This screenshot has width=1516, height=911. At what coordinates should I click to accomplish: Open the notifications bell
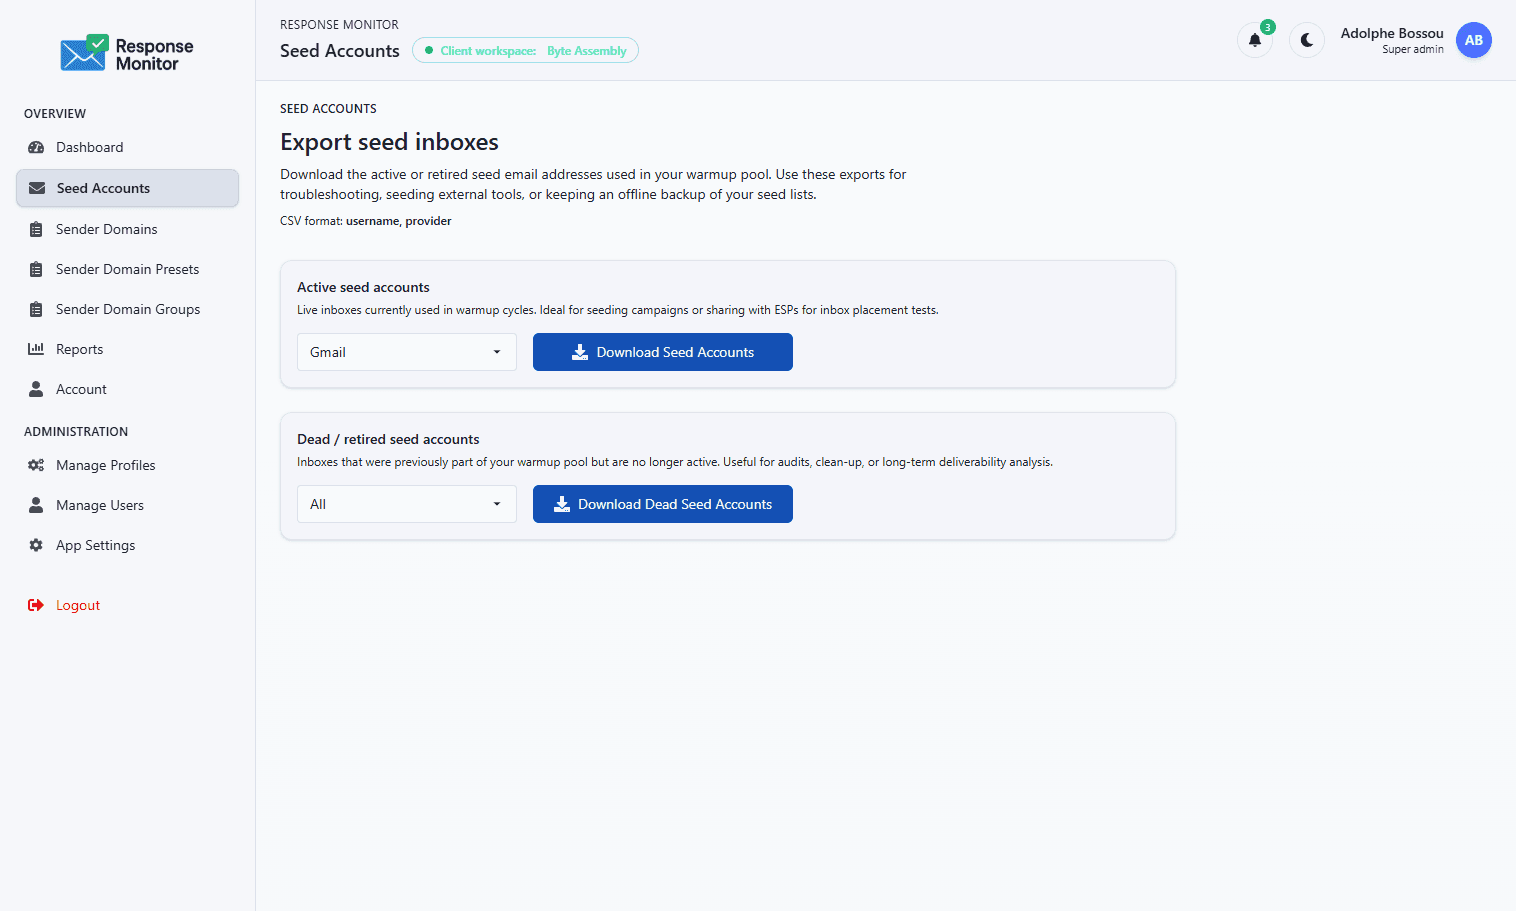[1255, 41]
